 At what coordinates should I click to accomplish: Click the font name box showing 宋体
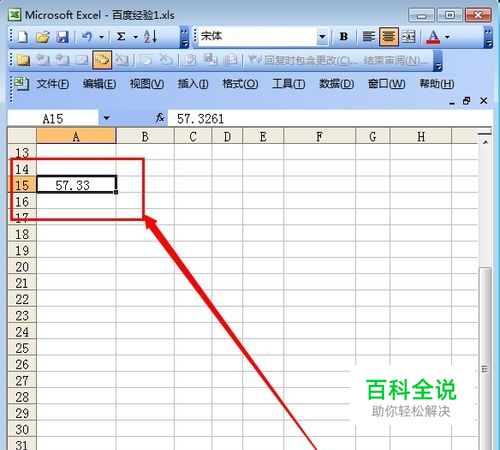(258, 36)
